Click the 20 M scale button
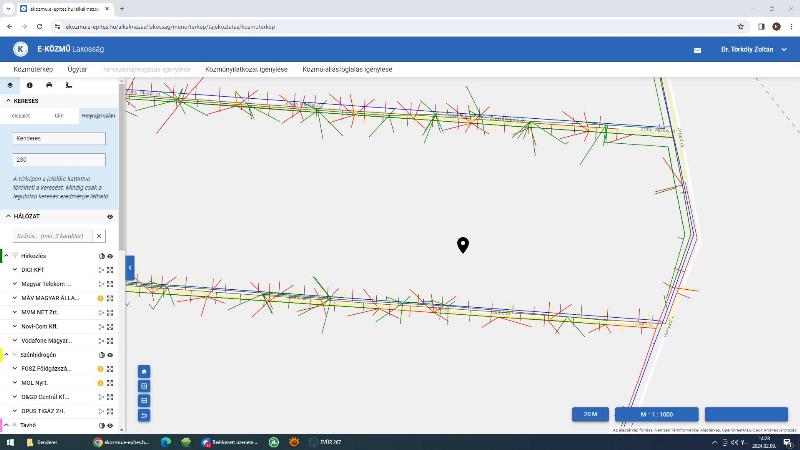The height and width of the screenshot is (450, 800). coord(590,414)
